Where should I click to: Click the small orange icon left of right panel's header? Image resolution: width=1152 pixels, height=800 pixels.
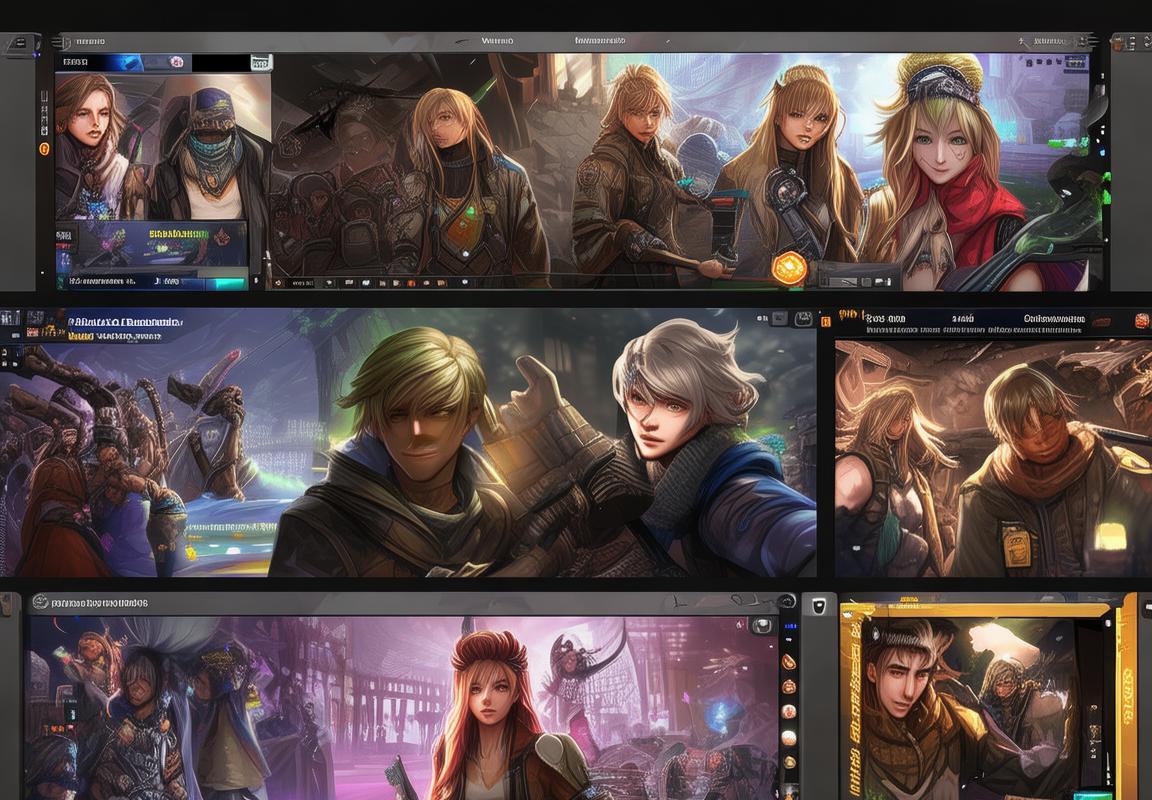(x=826, y=321)
